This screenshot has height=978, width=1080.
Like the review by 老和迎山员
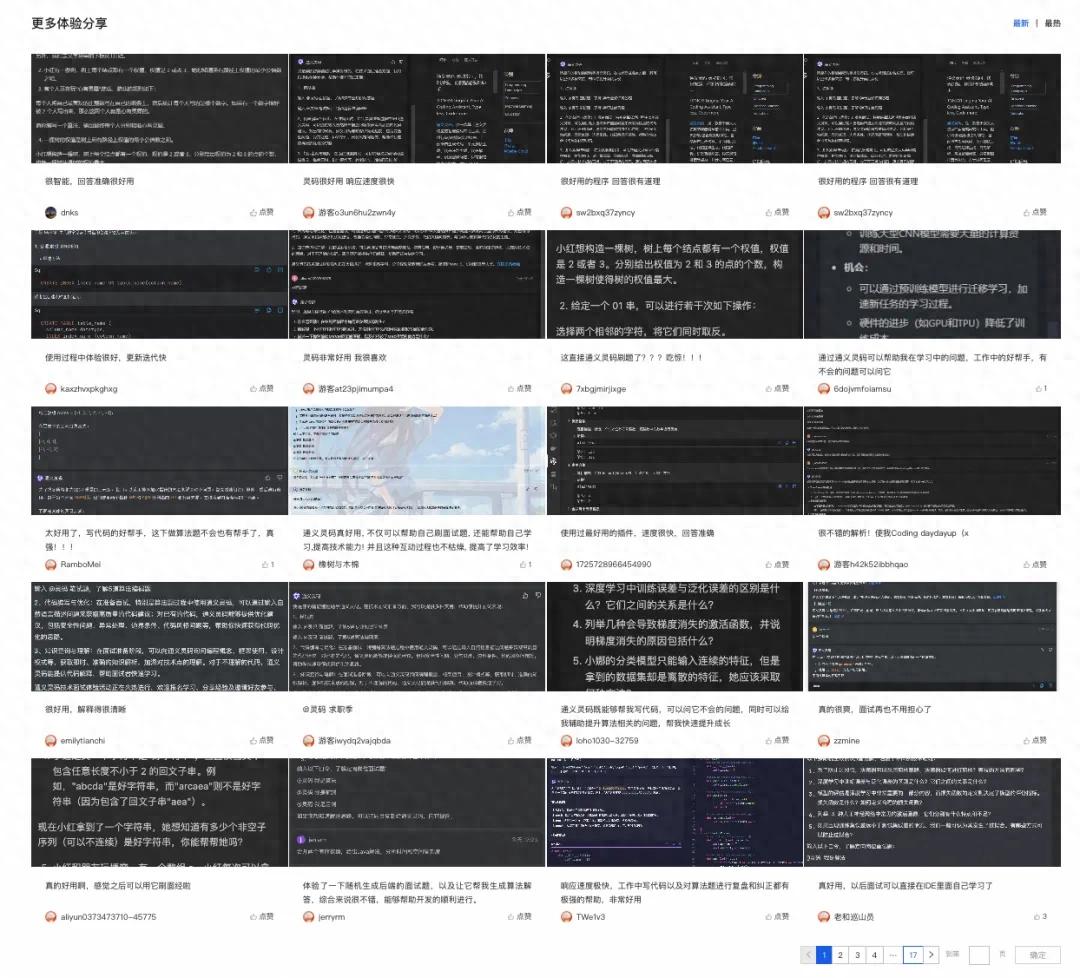tap(1037, 917)
